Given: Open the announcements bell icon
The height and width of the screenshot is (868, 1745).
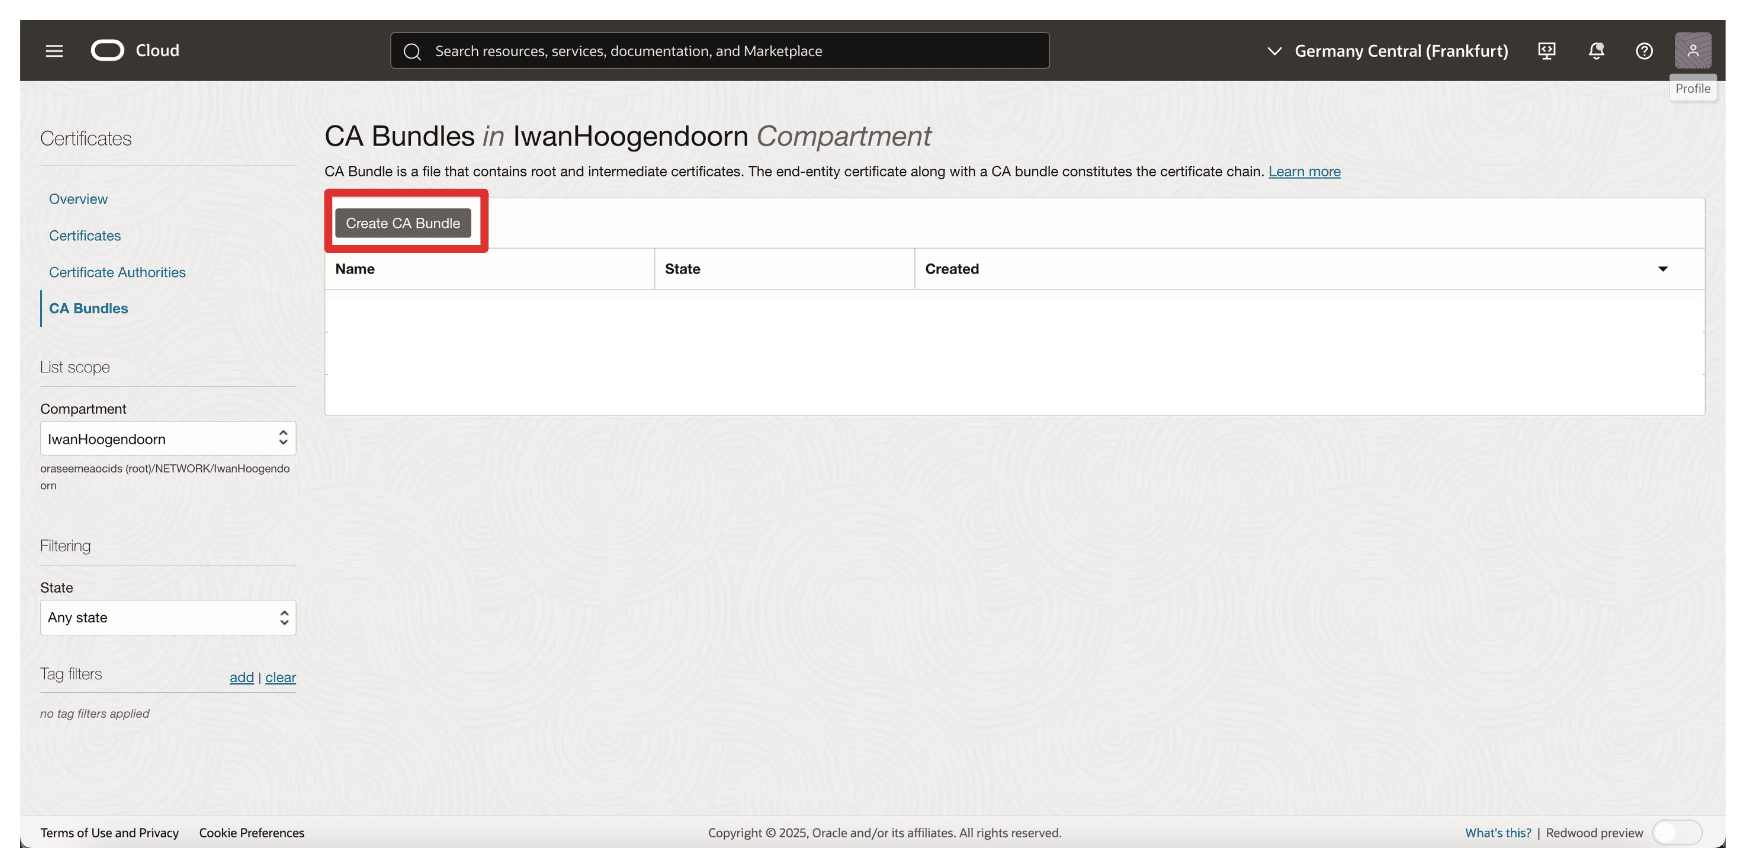Looking at the screenshot, I should click(x=1596, y=51).
